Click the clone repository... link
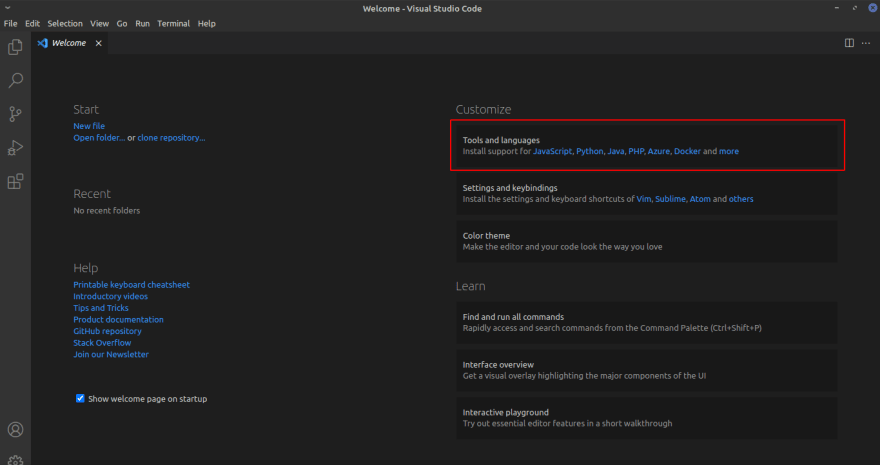880x465 pixels. pyautogui.click(x=171, y=138)
